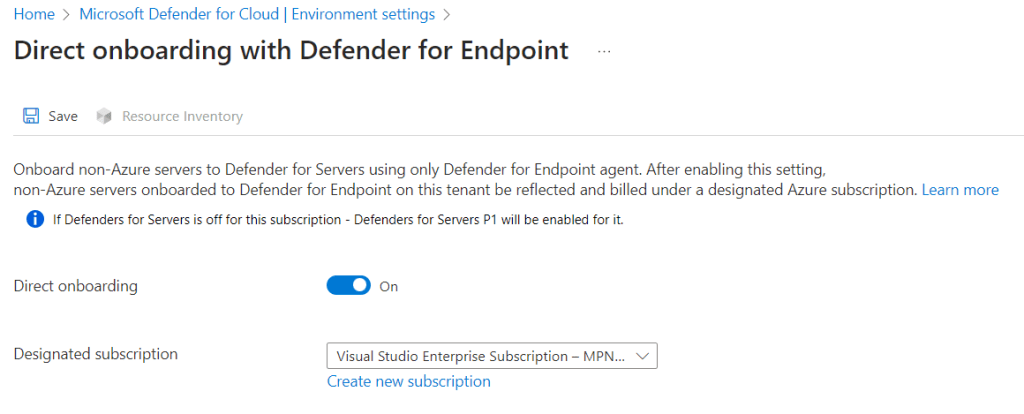Image resolution: width=1024 pixels, height=414 pixels.
Task: Click the Defenders for Servers P1 info message
Action: click(x=338, y=220)
